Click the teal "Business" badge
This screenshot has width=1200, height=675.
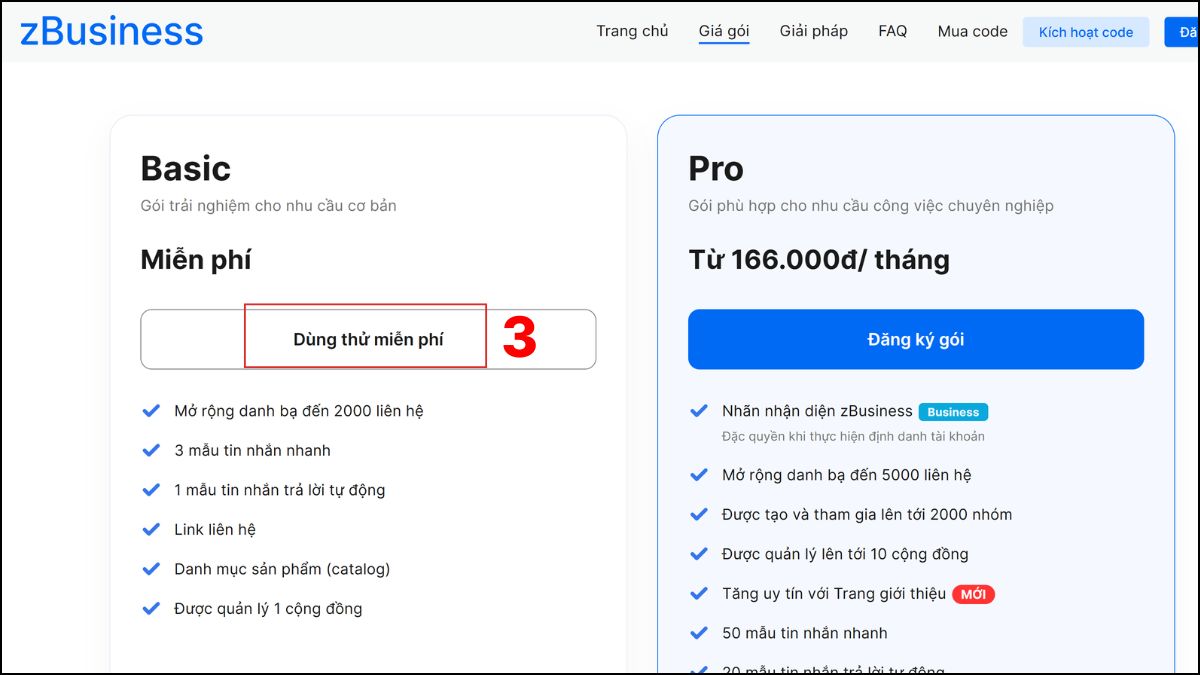953,411
